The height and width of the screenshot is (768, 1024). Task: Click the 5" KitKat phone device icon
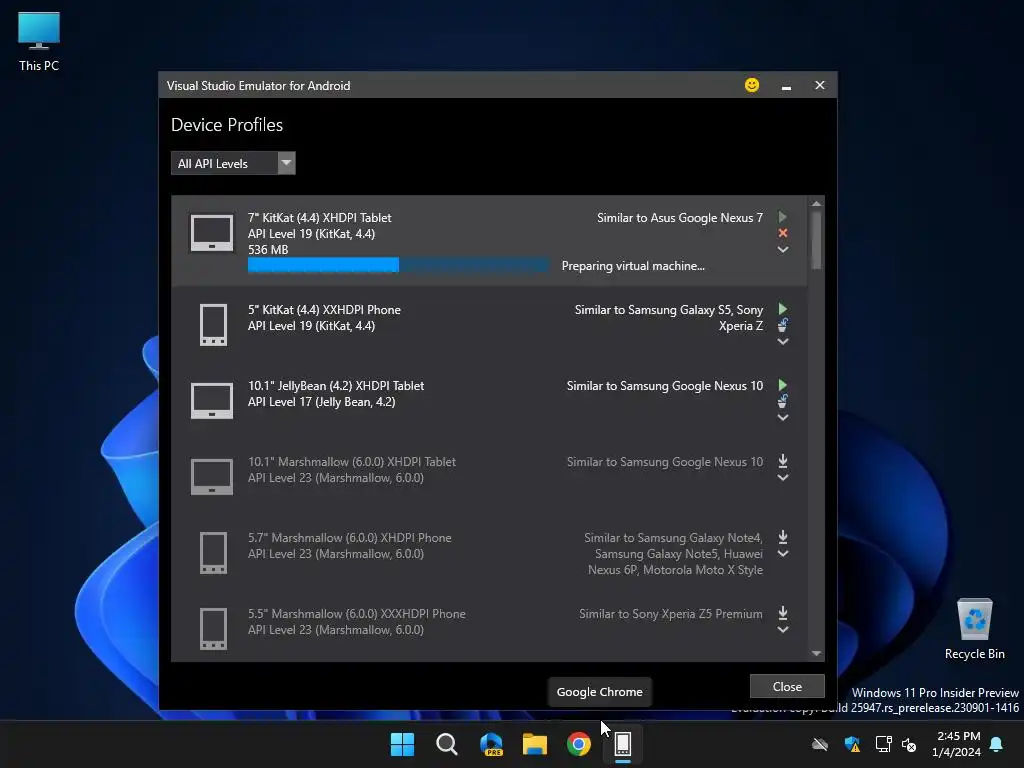[214, 325]
